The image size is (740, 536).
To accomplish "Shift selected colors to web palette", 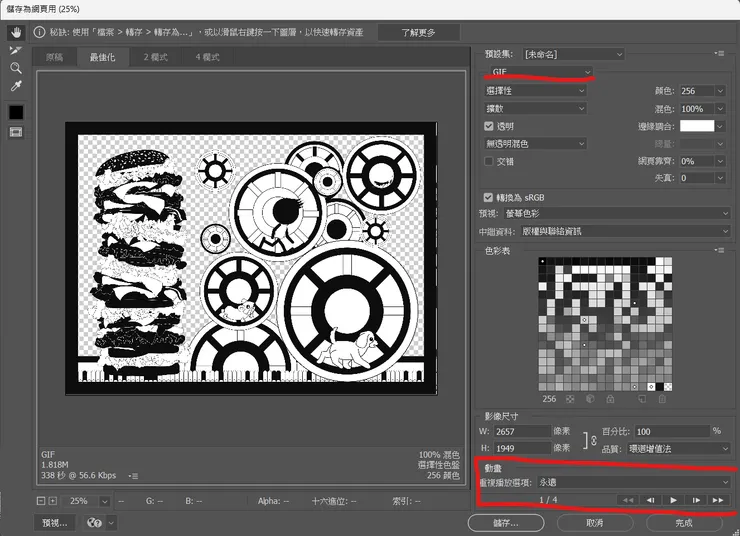I will tap(590, 399).
